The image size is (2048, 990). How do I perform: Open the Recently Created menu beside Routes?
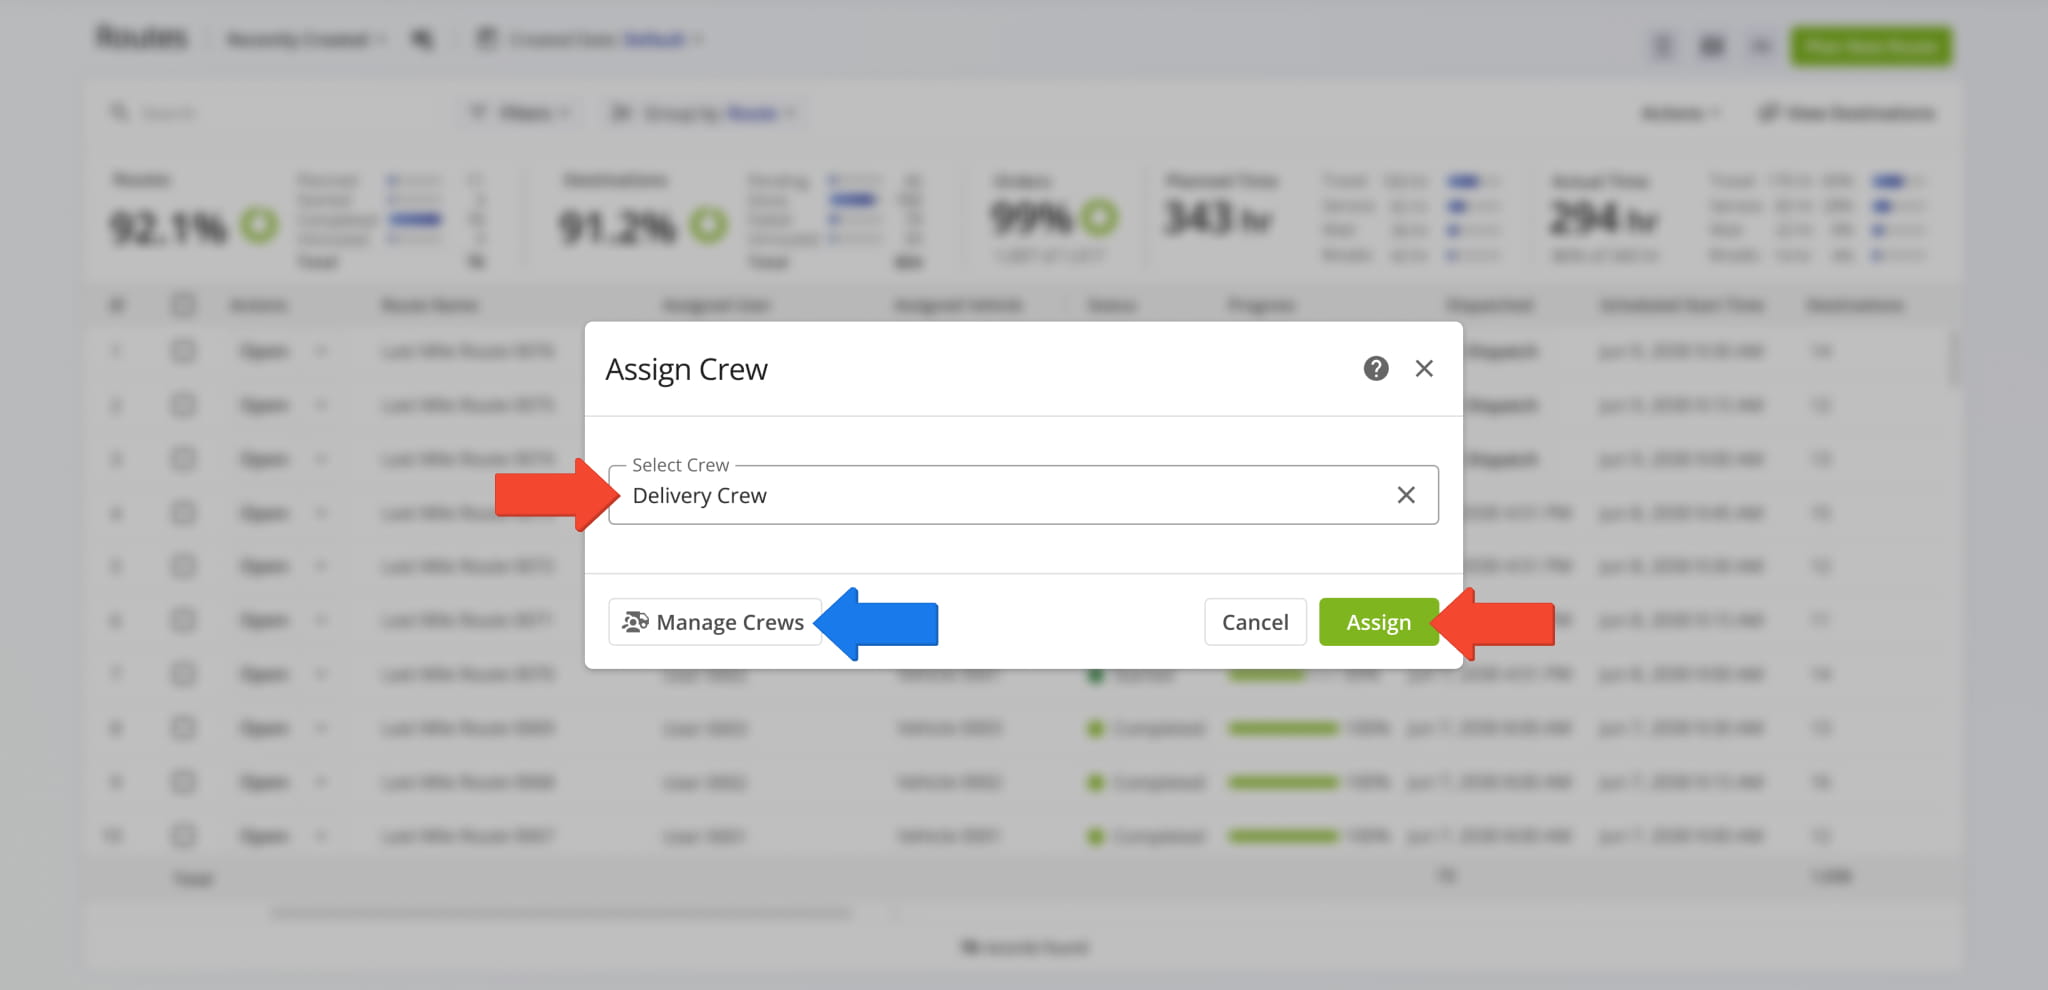305,40
